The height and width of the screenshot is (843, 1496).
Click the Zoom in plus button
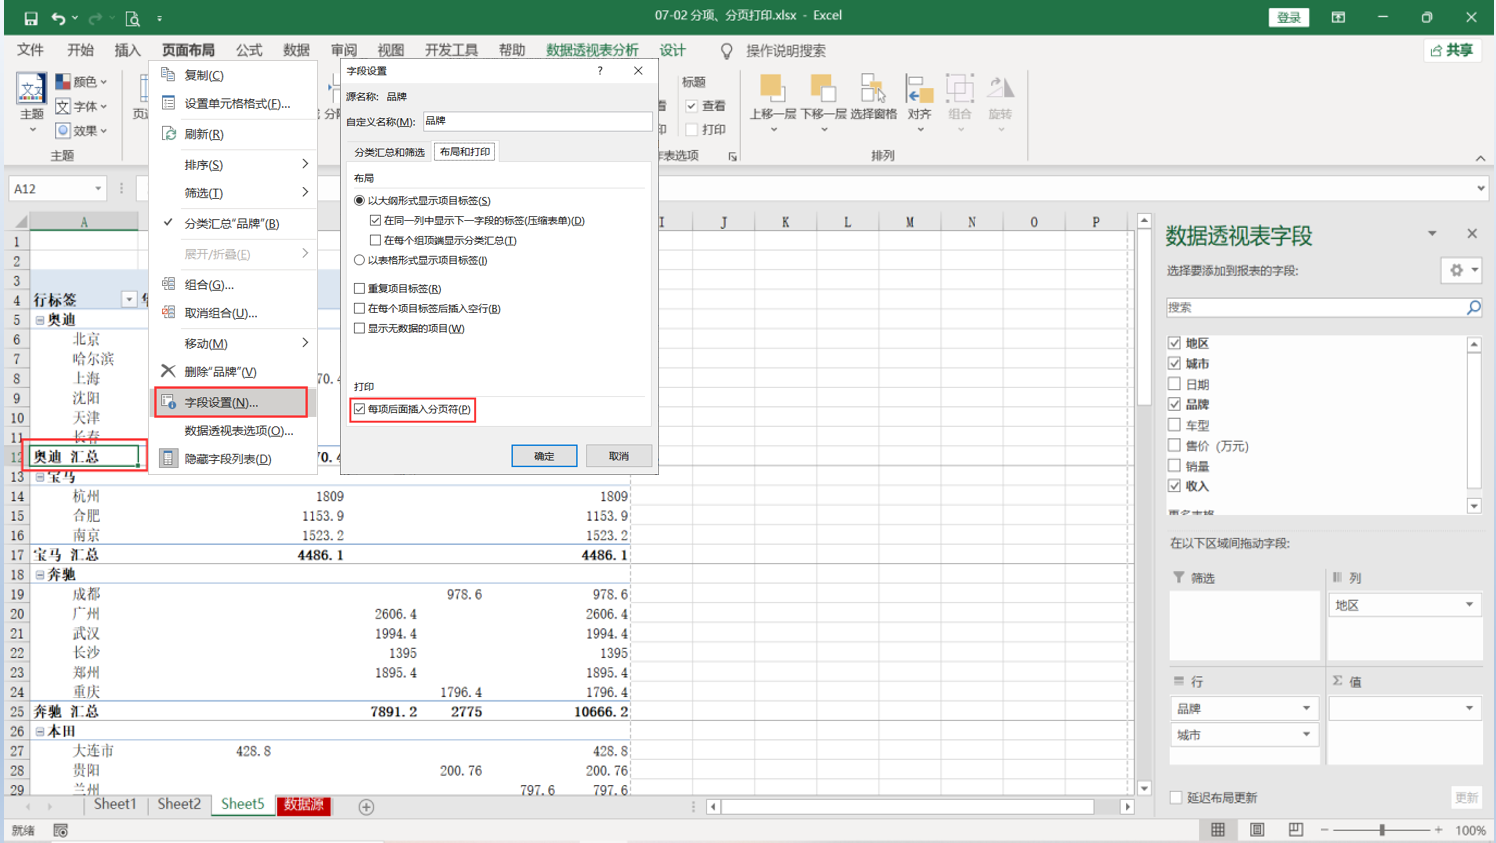1438,830
